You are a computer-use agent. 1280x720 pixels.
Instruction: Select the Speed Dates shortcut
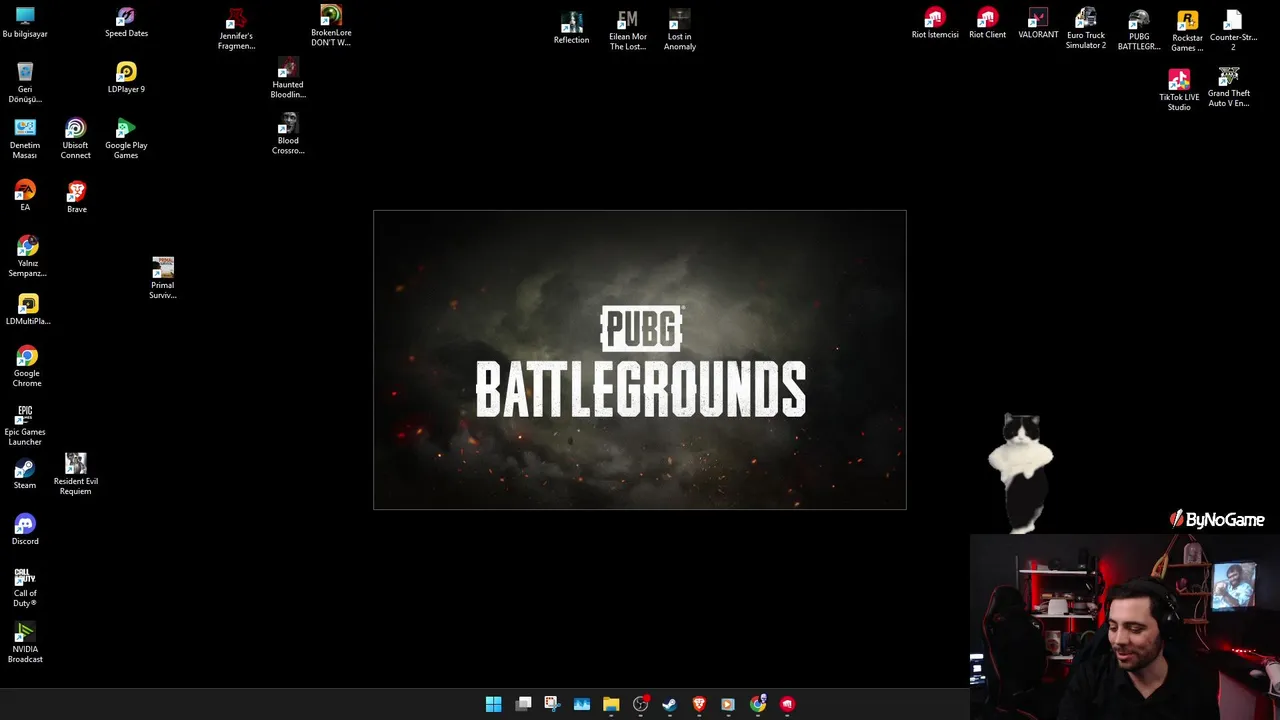(126, 22)
